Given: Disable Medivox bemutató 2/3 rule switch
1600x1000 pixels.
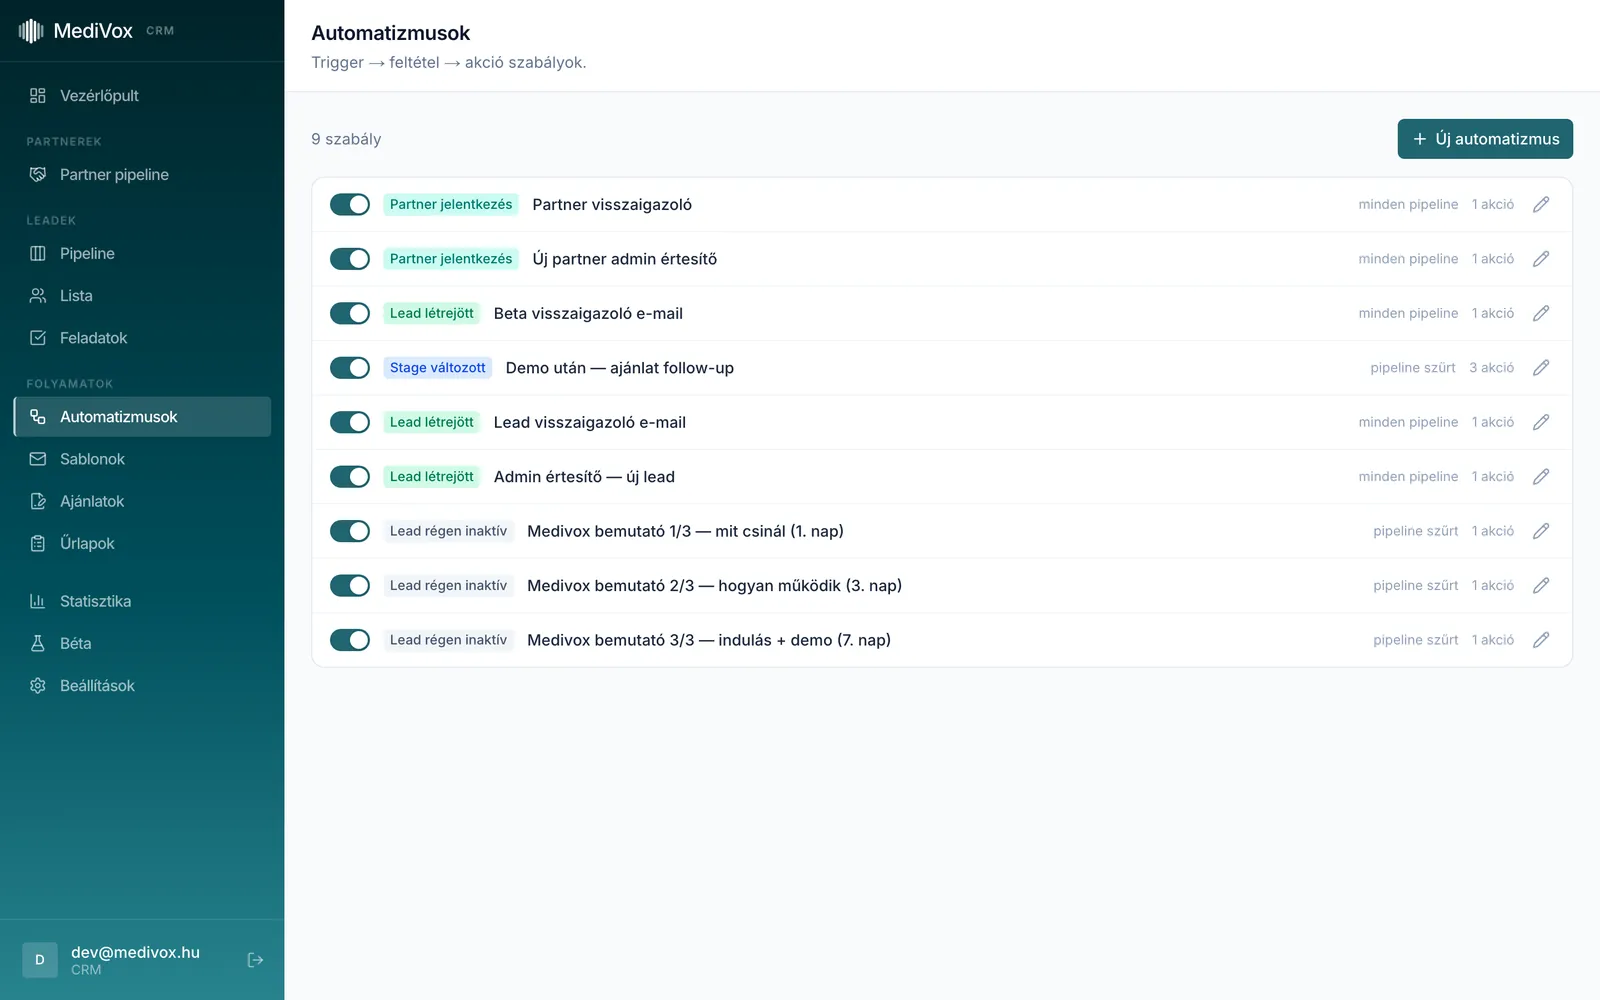Looking at the screenshot, I should (350, 586).
